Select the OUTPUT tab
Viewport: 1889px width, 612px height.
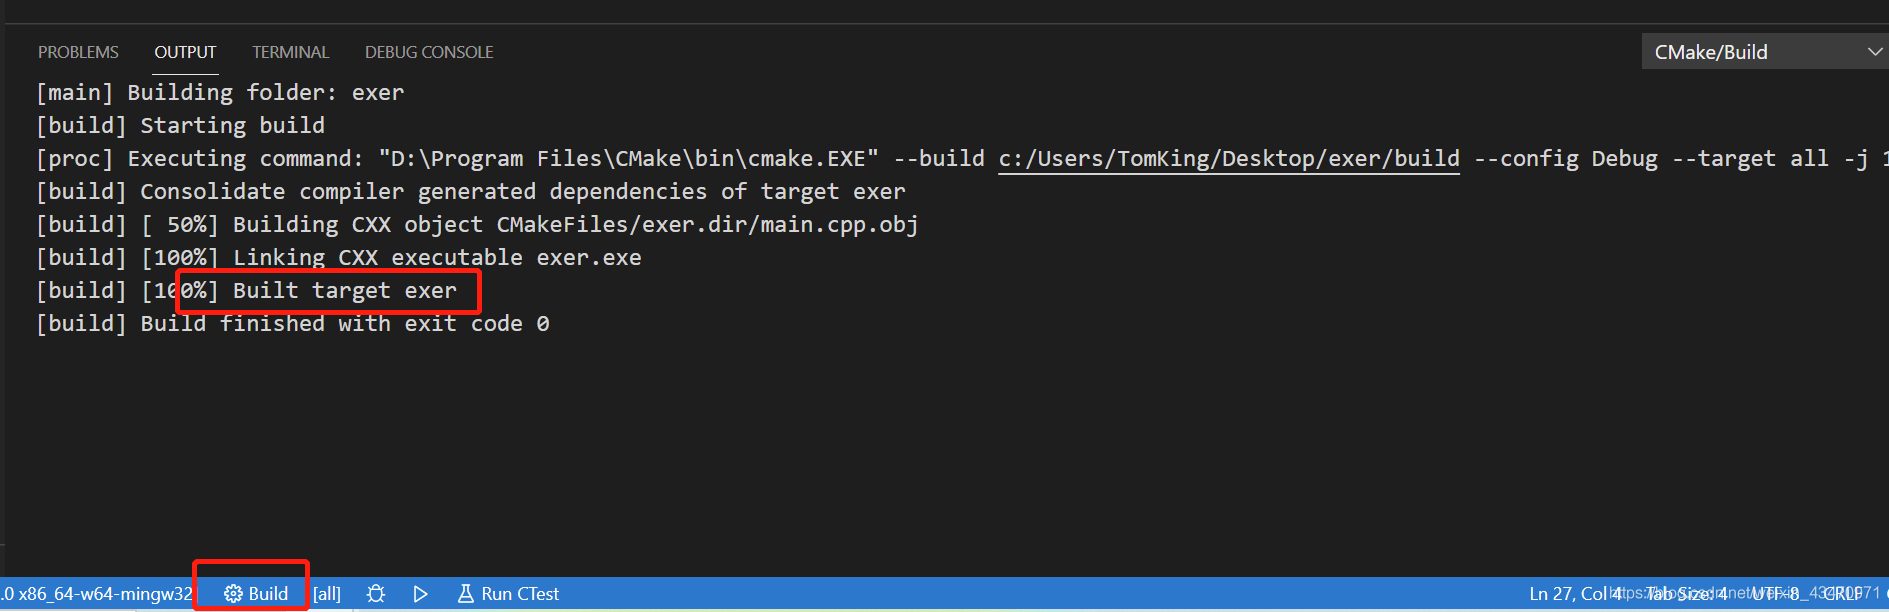pos(184,51)
